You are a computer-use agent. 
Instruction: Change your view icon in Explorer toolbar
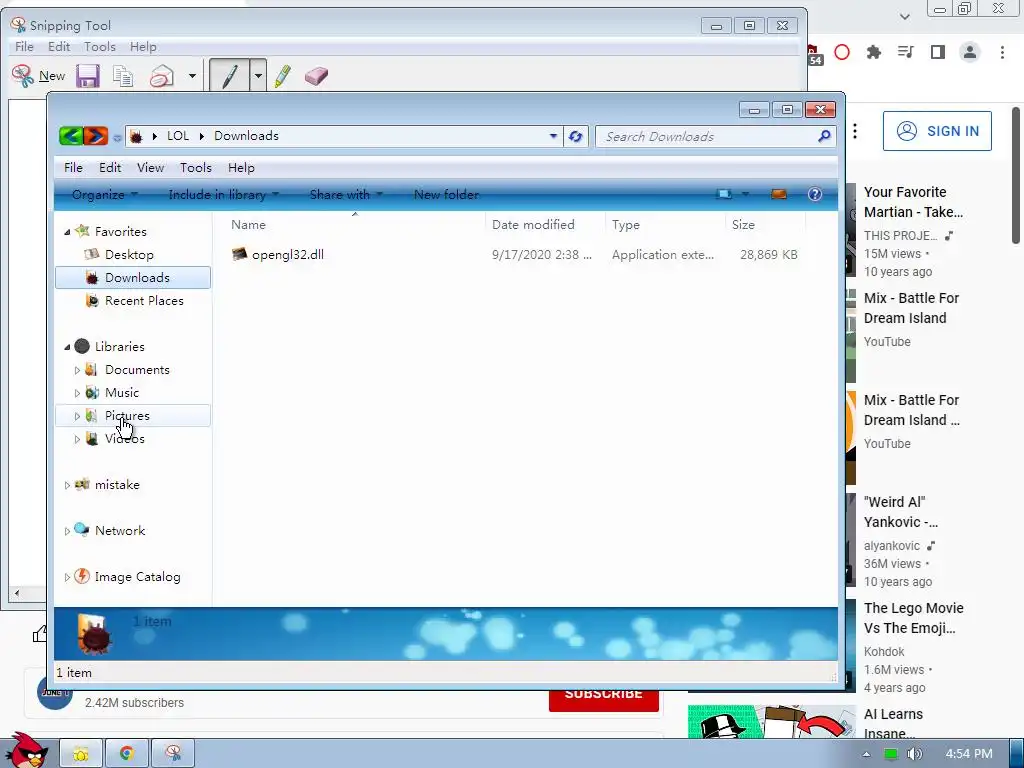[x=724, y=195]
